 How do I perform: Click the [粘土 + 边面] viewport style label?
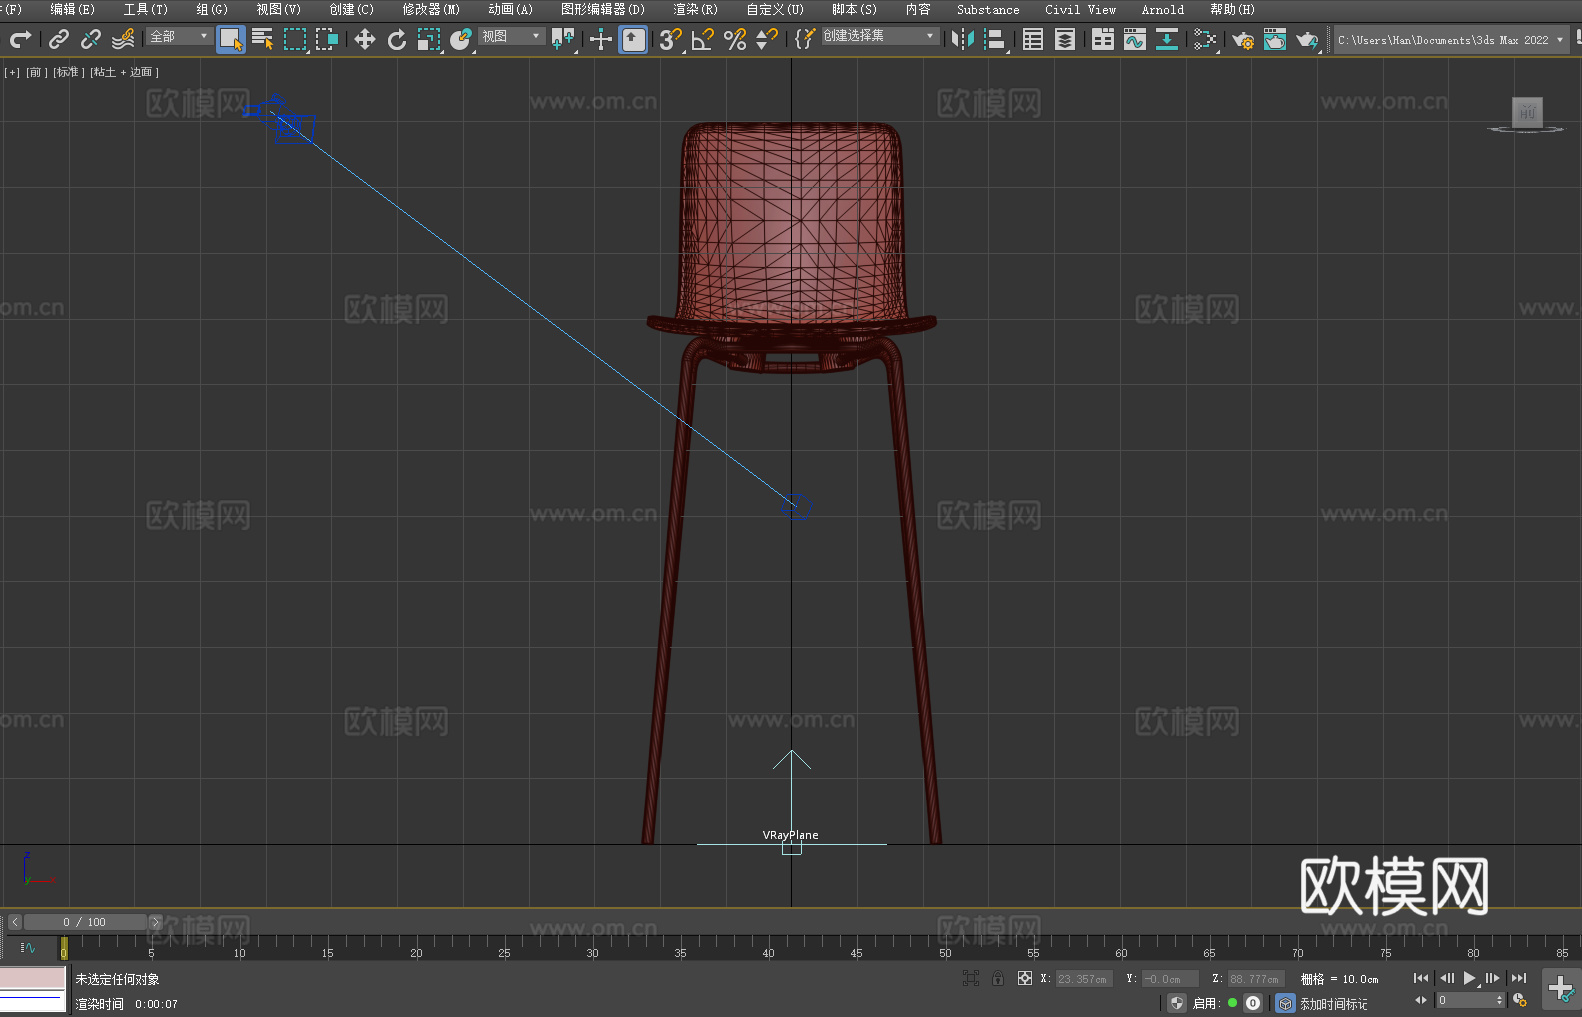point(124,72)
